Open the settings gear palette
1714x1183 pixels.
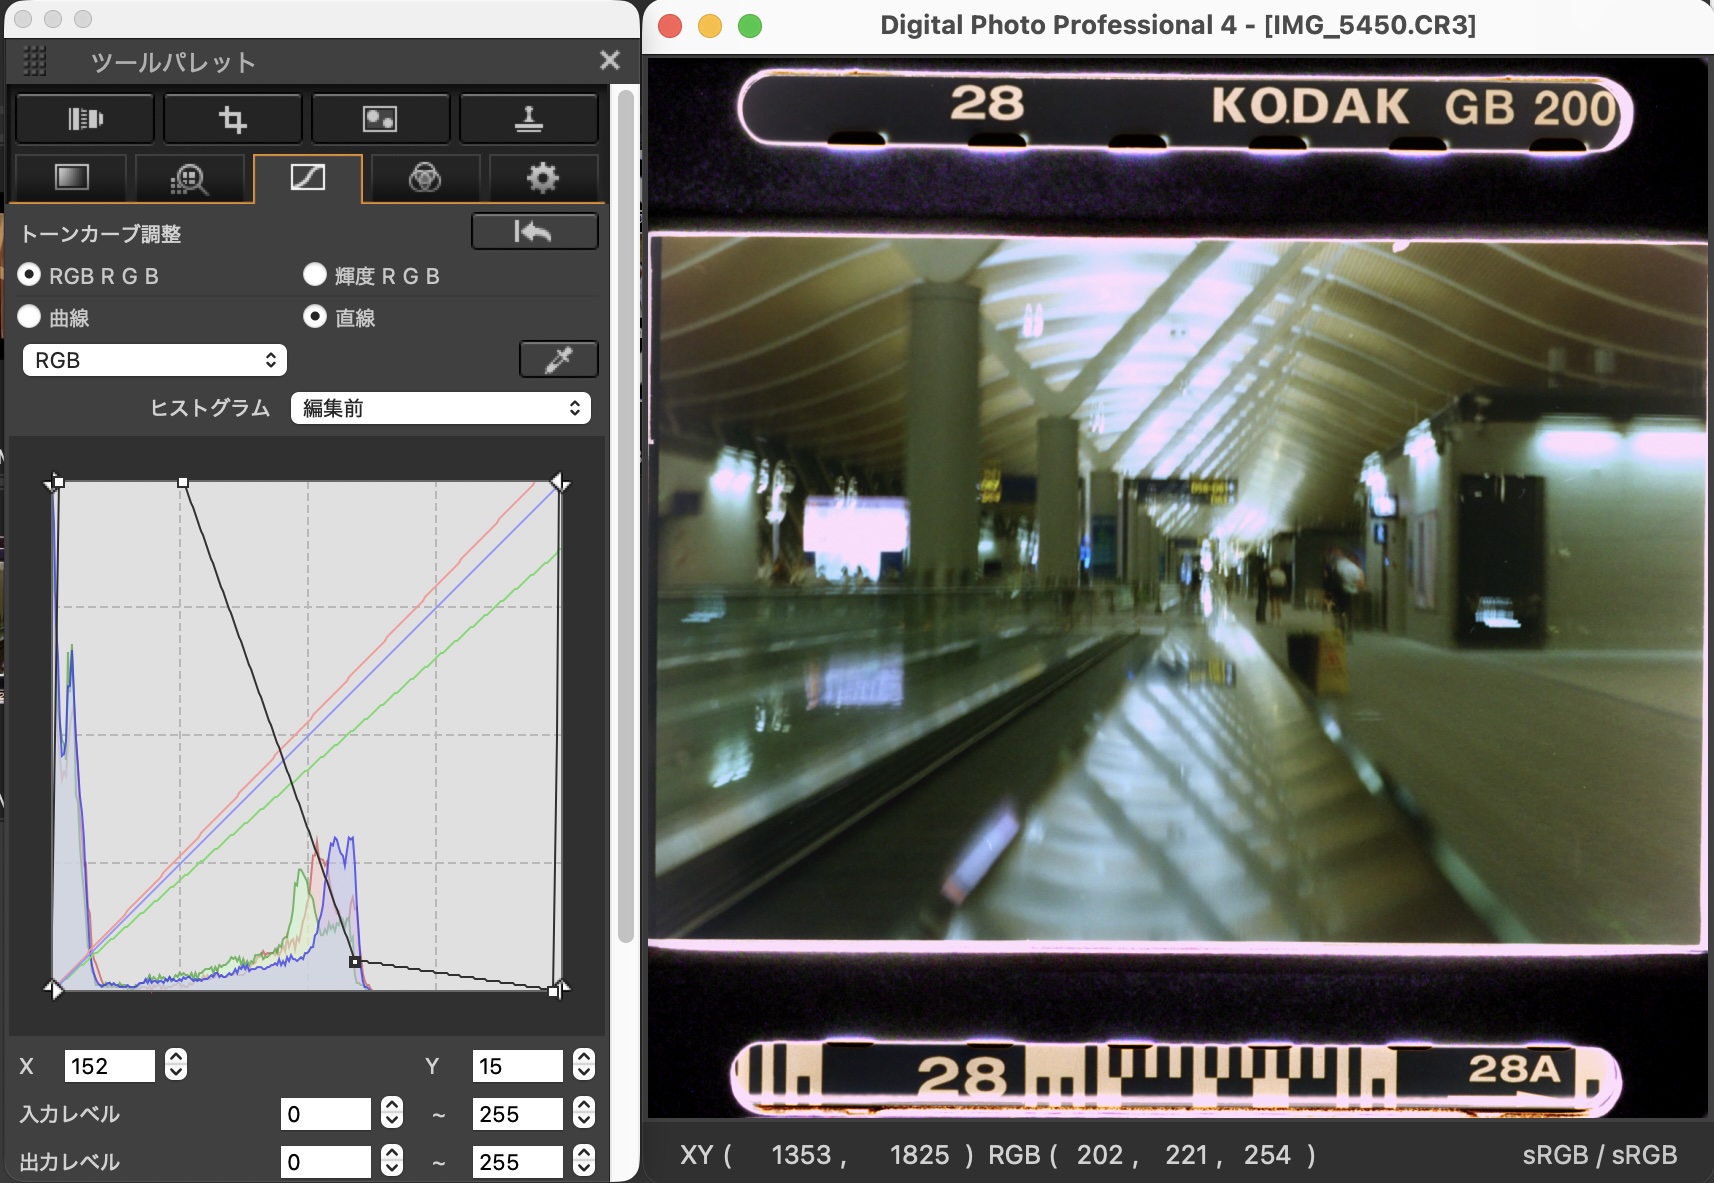pyautogui.click(x=543, y=178)
